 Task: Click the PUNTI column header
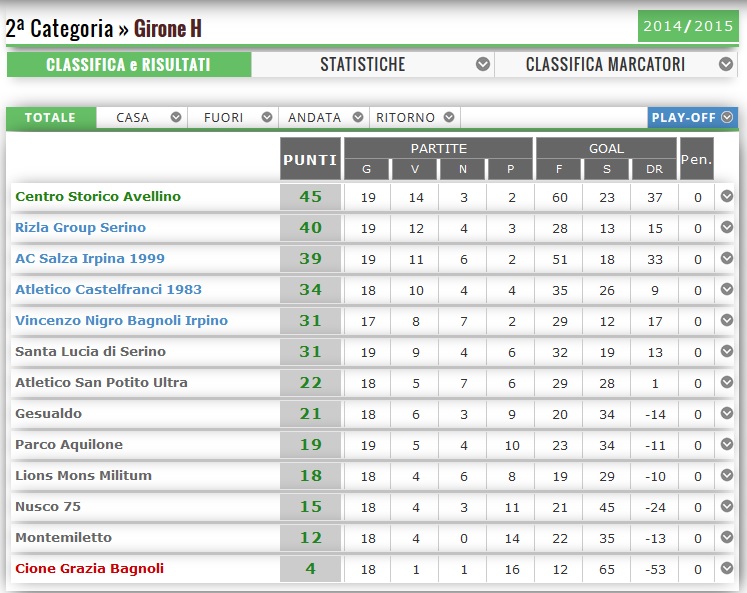(310, 159)
